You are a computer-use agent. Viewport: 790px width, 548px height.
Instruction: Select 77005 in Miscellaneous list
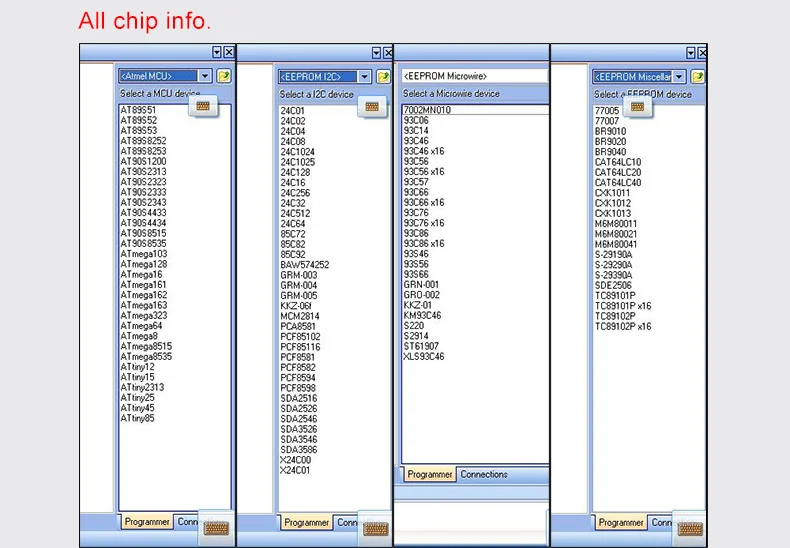click(607, 110)
